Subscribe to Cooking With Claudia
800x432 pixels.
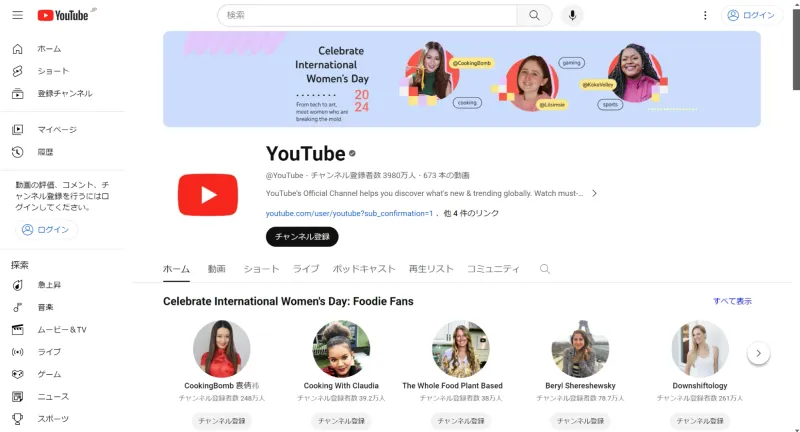point(341,421)
